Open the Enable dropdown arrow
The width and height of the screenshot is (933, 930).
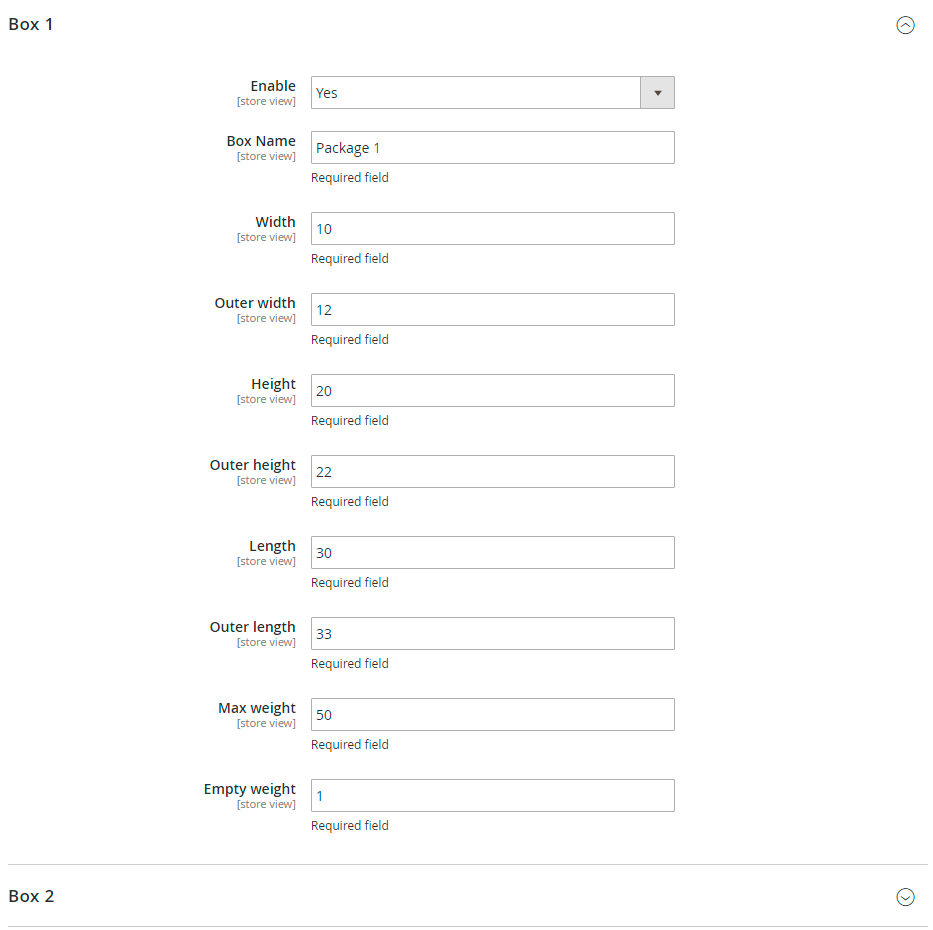click(658, 93)
